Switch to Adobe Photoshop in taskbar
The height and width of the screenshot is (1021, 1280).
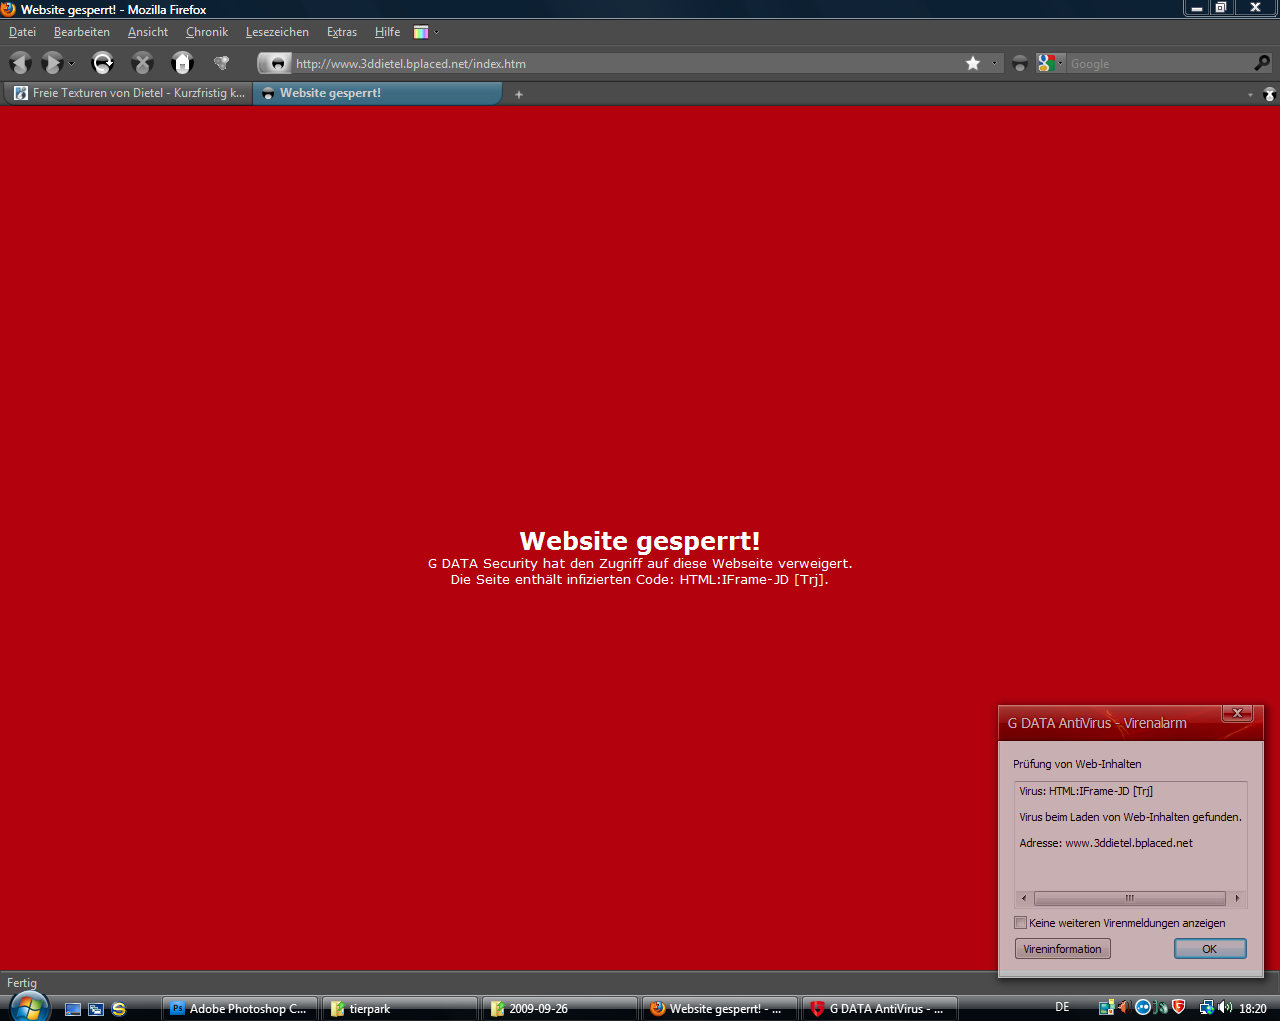tap(240, 1008)
